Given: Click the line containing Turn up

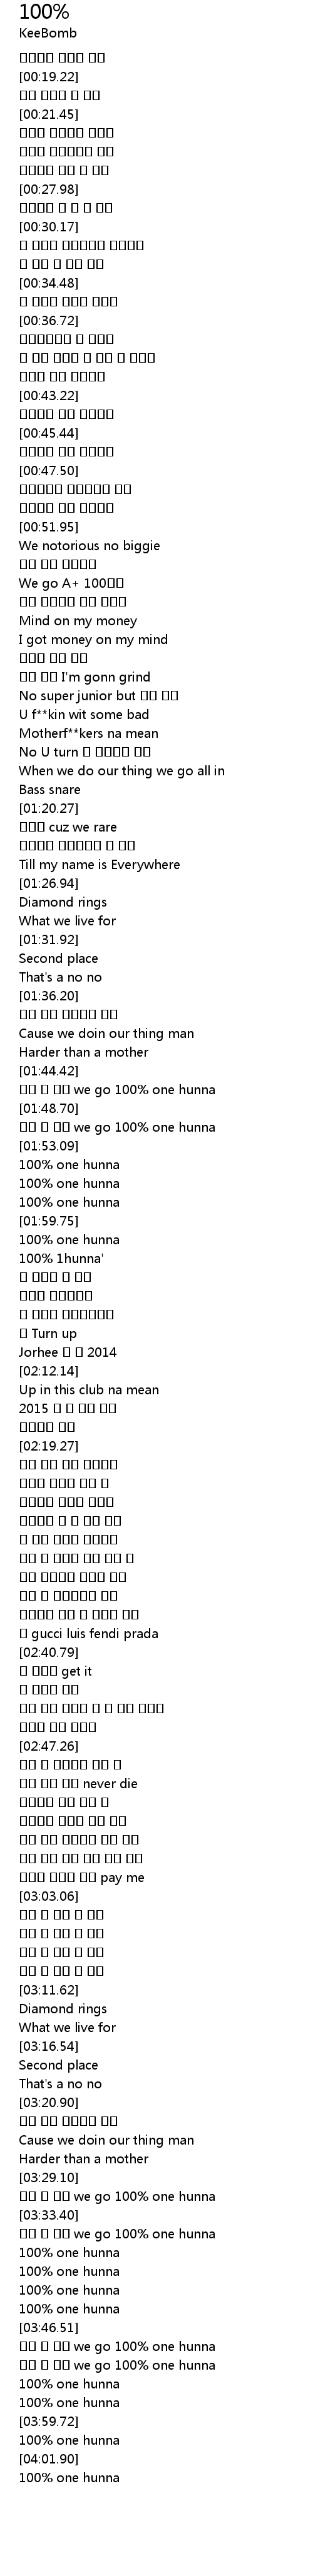Looking at the screenshot, I should click(x=47, y=1334).
